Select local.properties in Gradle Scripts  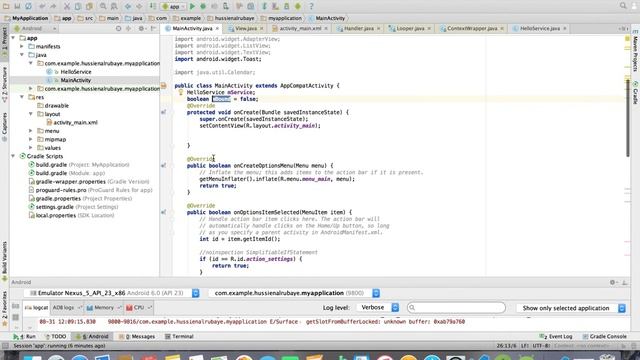(x=56, y=215)
